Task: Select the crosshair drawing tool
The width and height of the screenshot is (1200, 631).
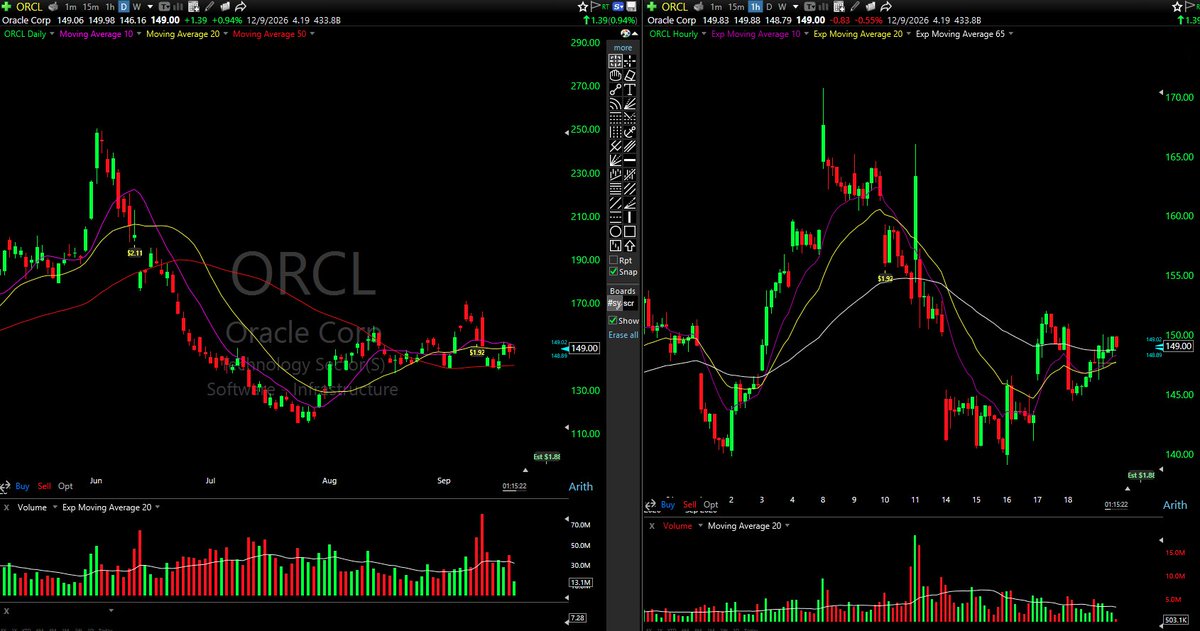Action: point(630,62)
